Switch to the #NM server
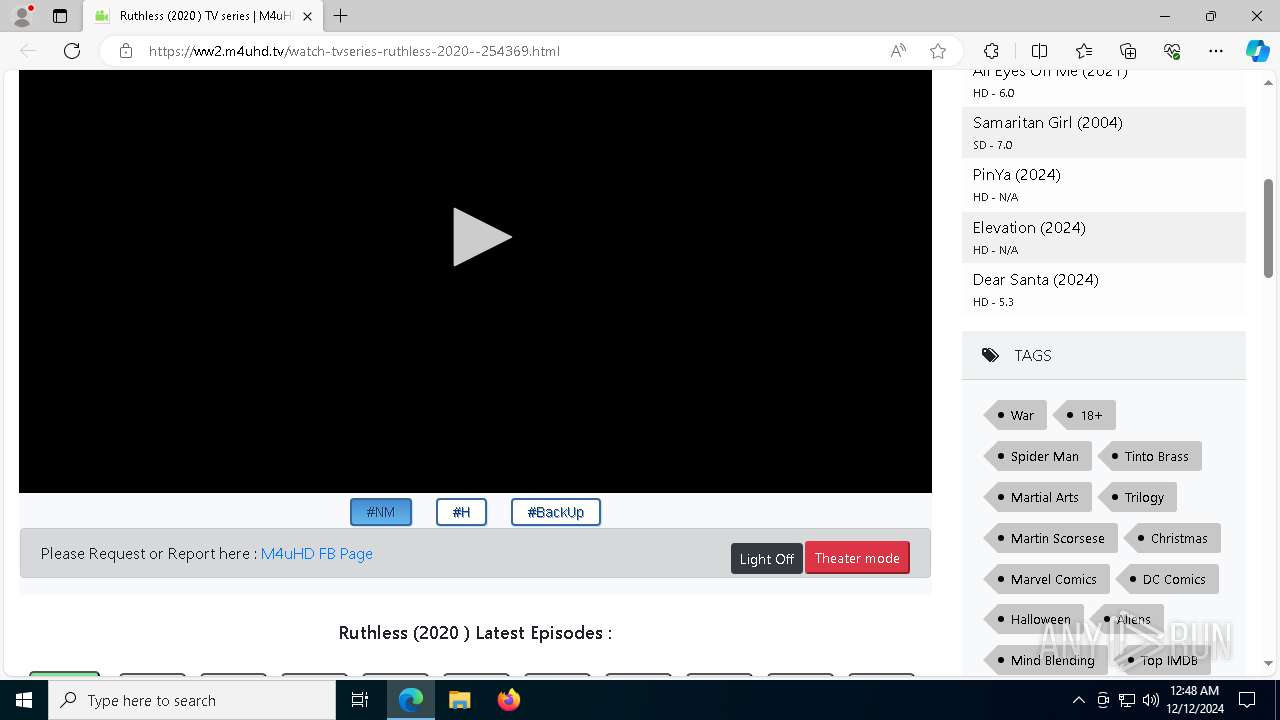 pyautogui.click(x=381, y=512)
